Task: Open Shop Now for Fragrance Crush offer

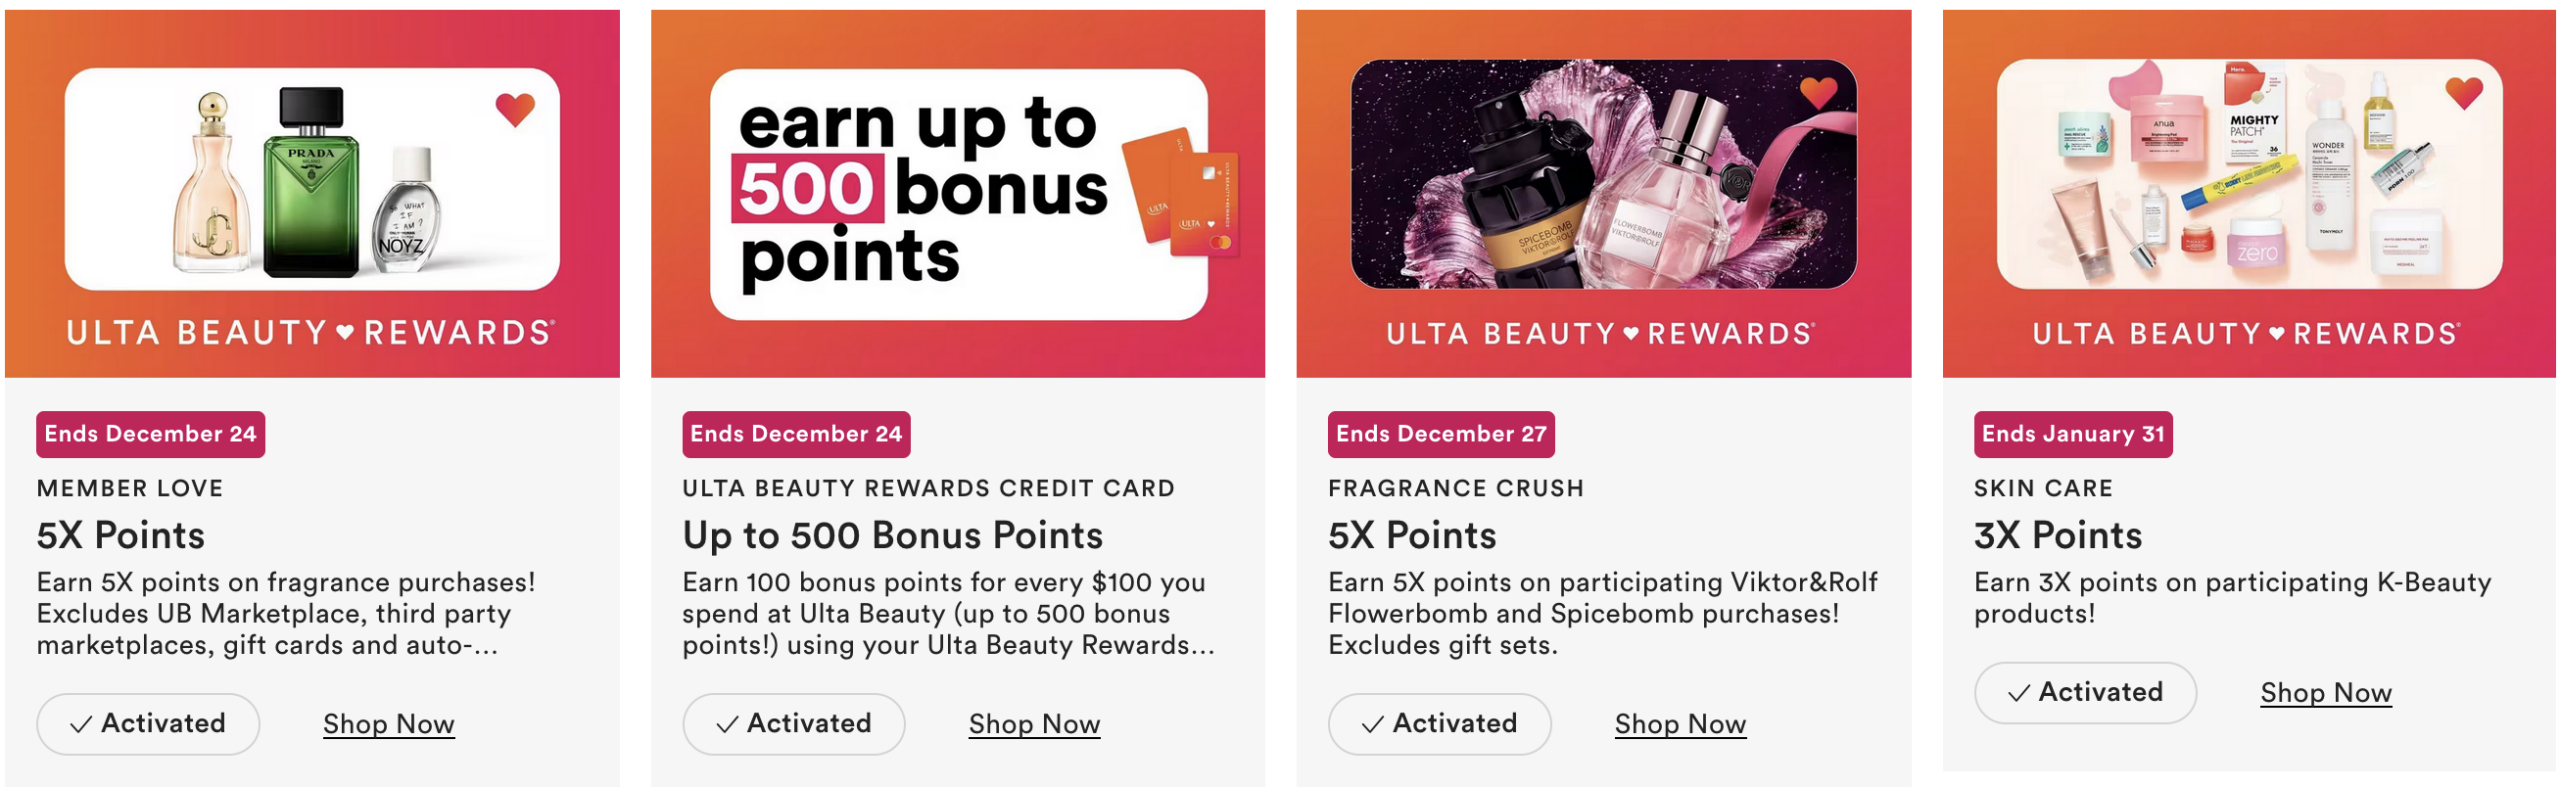Action: click(1680, 724)
